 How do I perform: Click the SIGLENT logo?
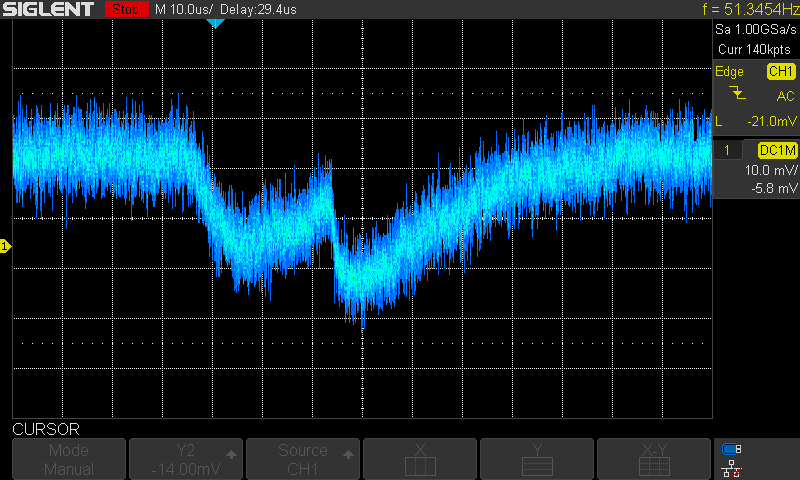(x=48, y=9)
